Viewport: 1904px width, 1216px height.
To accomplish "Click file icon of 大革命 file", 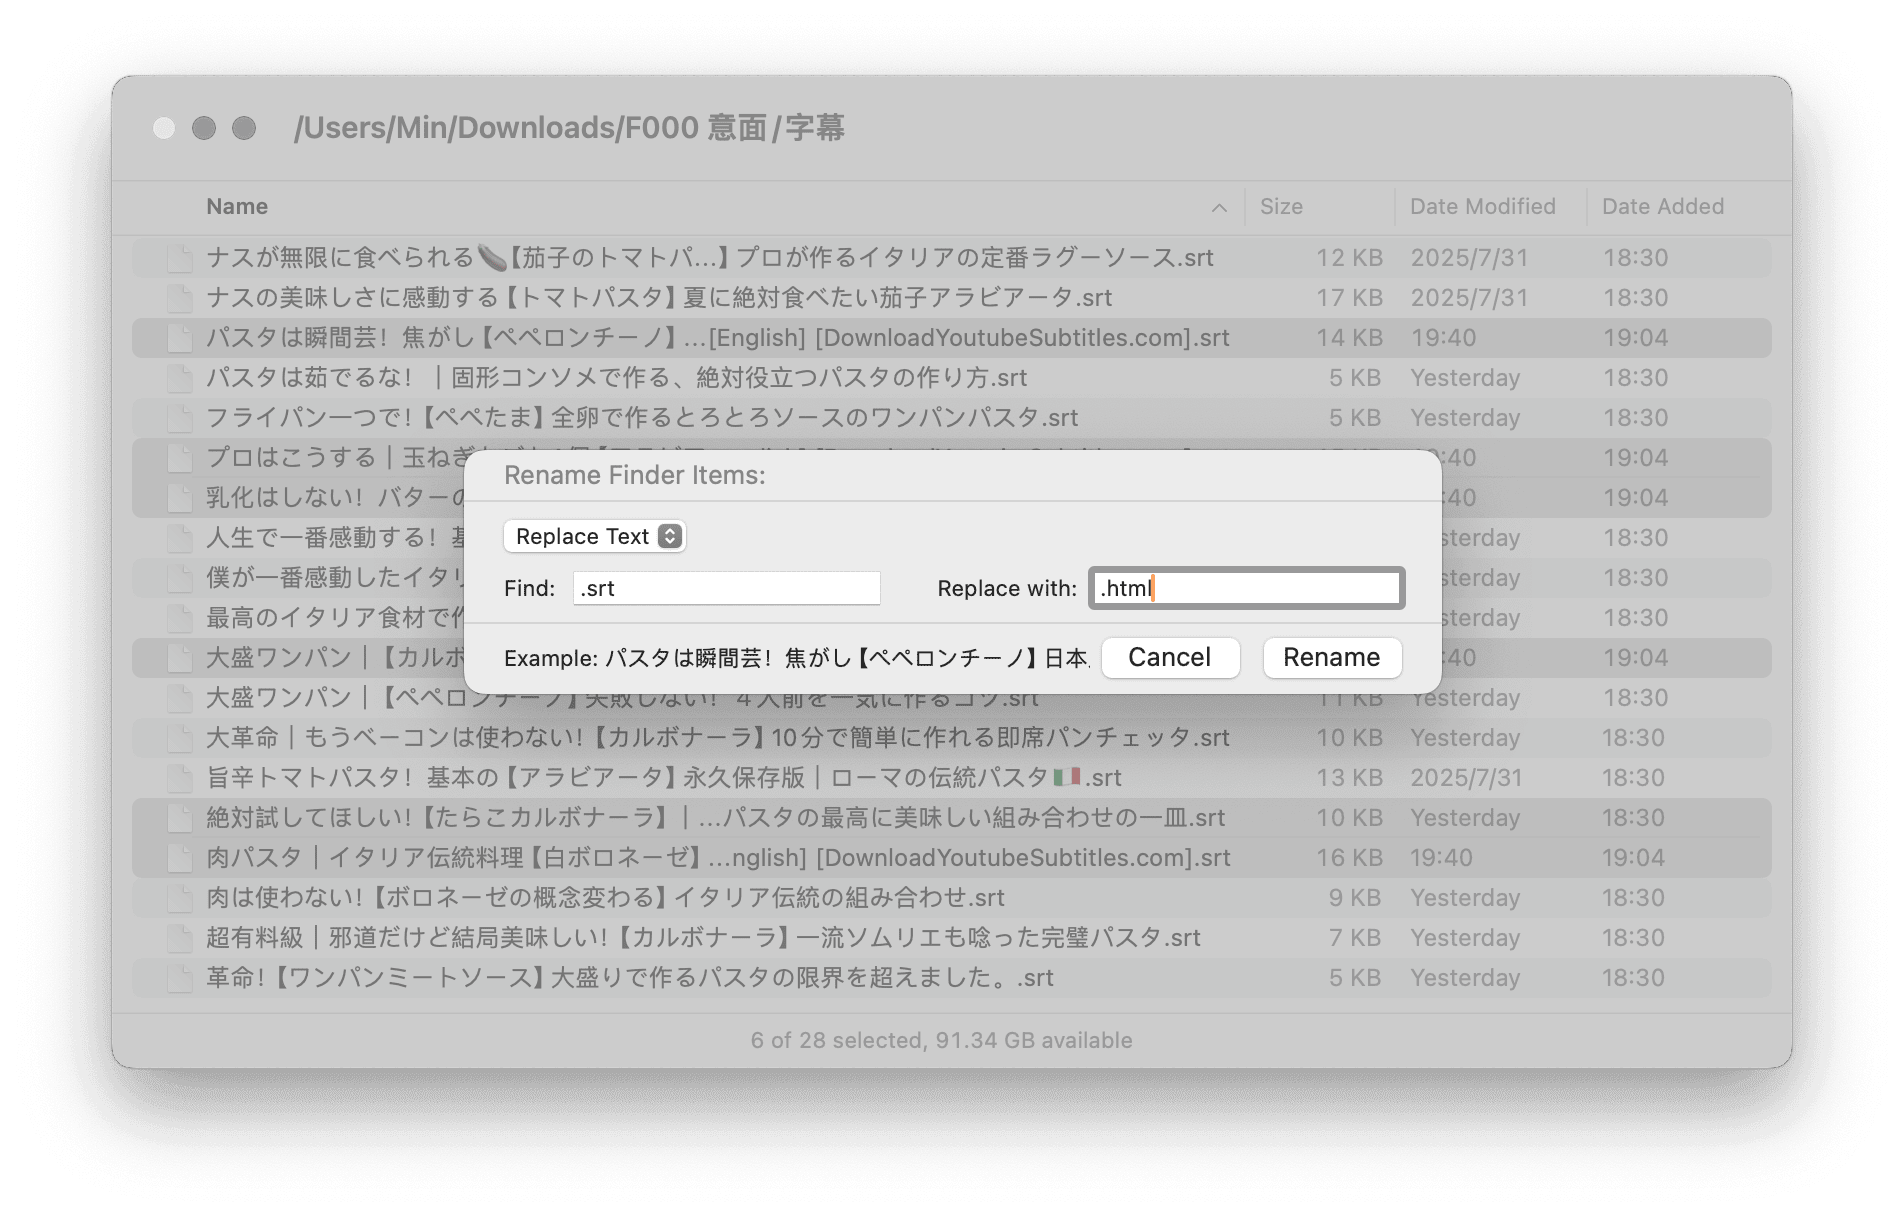I will (x=180, y=738).
